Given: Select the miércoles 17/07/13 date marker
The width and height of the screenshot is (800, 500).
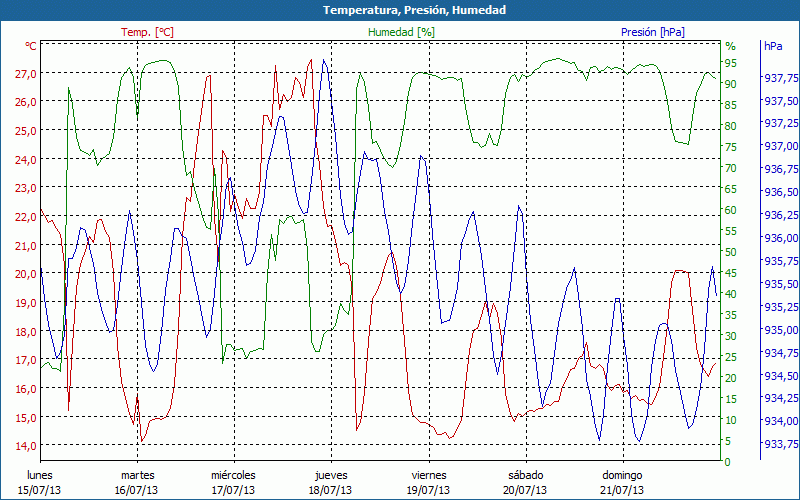Looking at the screenshot, I should tap(234, 482).
